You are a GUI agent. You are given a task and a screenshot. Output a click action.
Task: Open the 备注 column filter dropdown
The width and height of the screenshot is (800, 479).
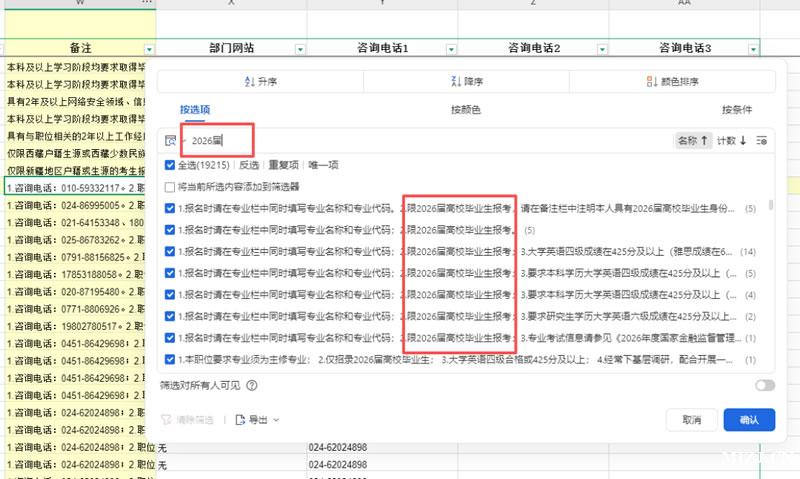click(x=150, y=48)
